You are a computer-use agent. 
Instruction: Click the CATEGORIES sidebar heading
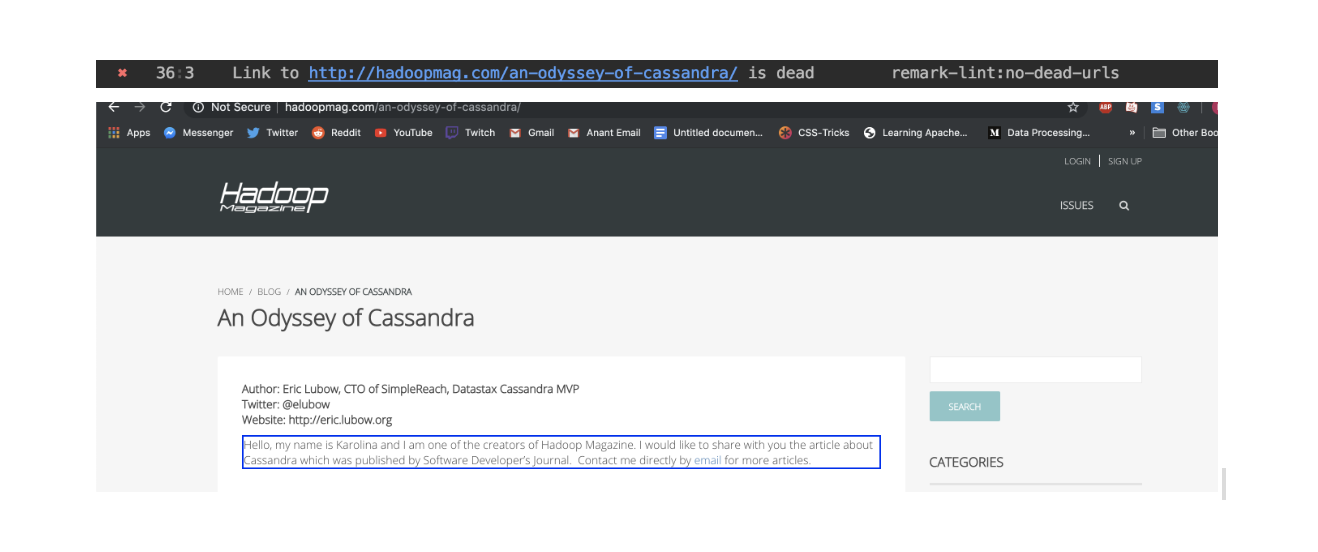pyautogui.click(x=966, y=462)
